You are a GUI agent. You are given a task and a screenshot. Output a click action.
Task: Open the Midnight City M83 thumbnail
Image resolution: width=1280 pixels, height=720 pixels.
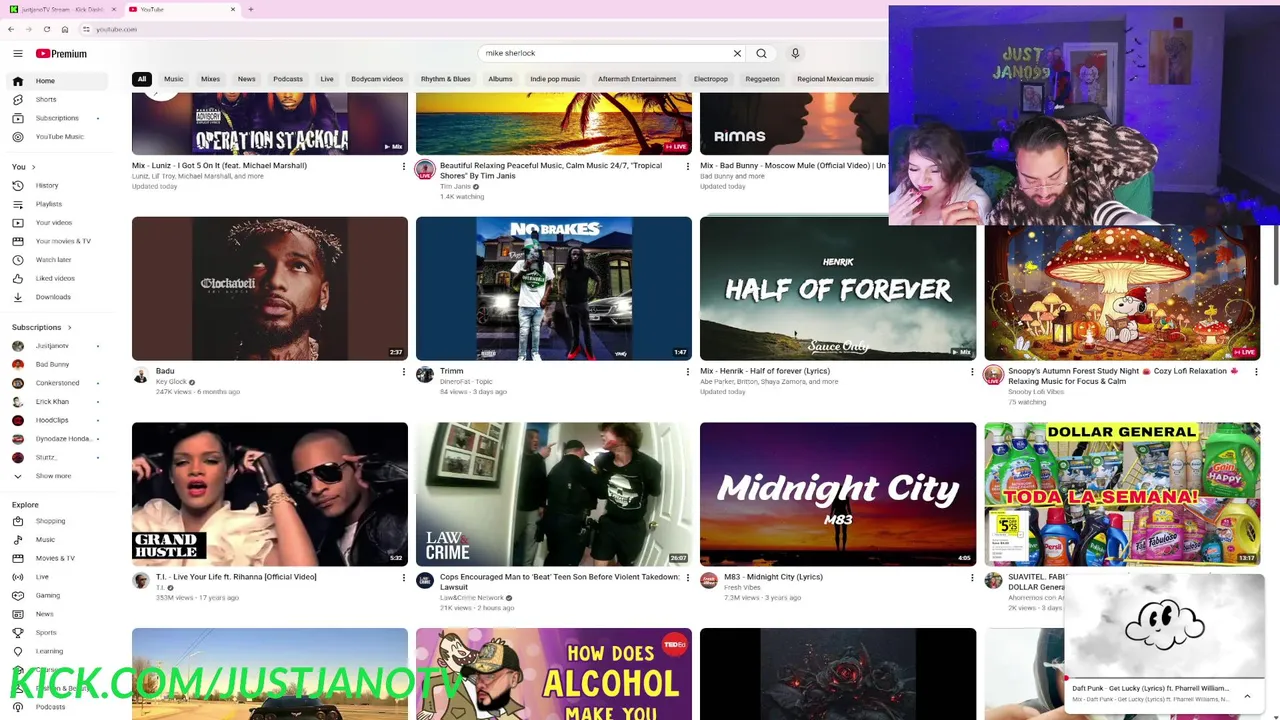[838, 494]
